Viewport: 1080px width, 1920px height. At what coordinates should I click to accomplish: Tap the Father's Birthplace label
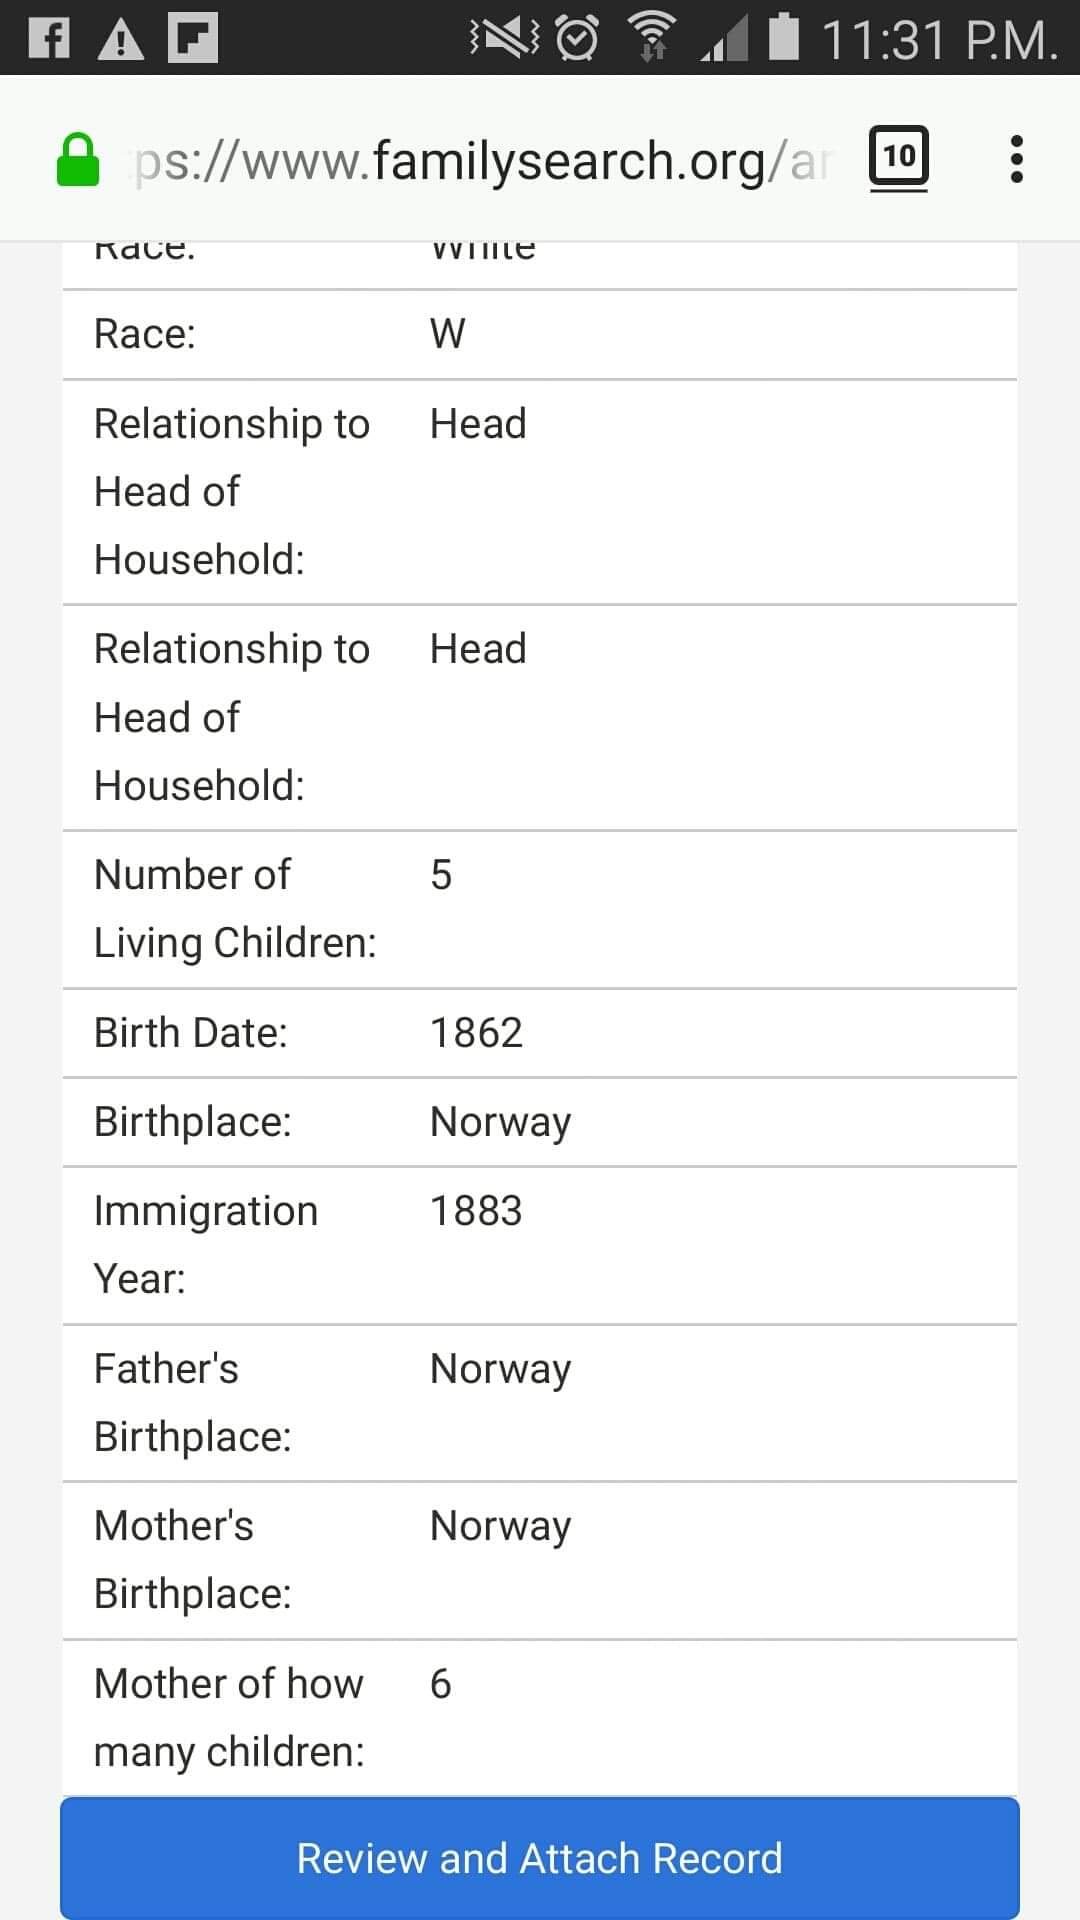192,1403
